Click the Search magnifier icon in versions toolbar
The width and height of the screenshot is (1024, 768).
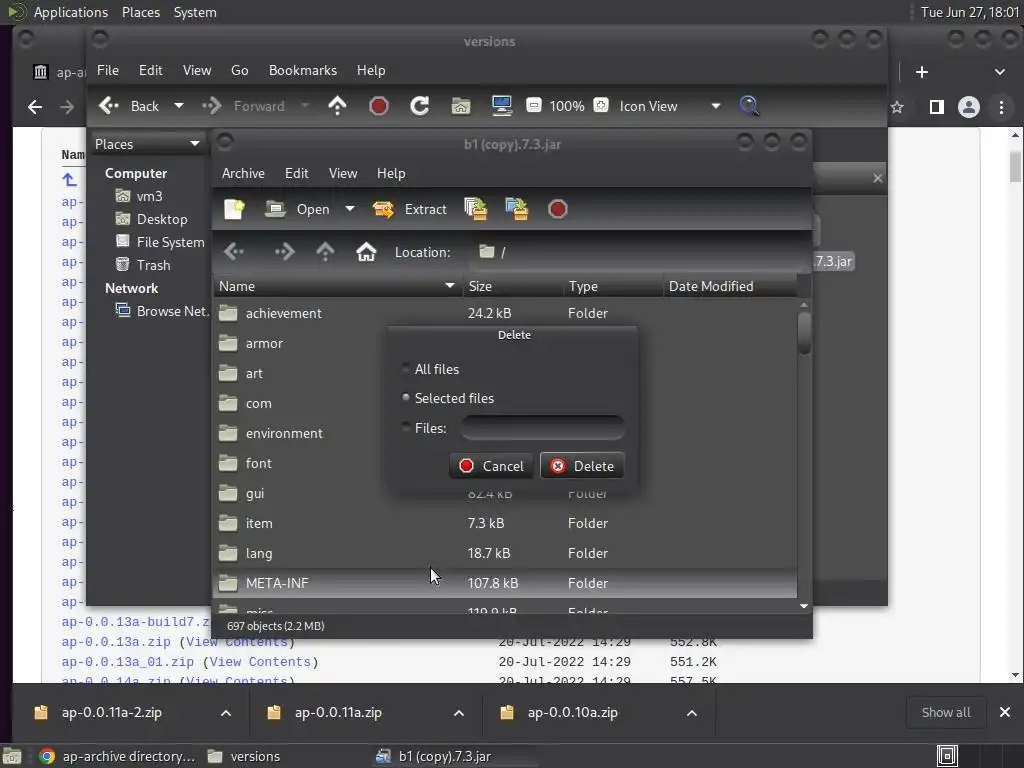tap(749, 106)
